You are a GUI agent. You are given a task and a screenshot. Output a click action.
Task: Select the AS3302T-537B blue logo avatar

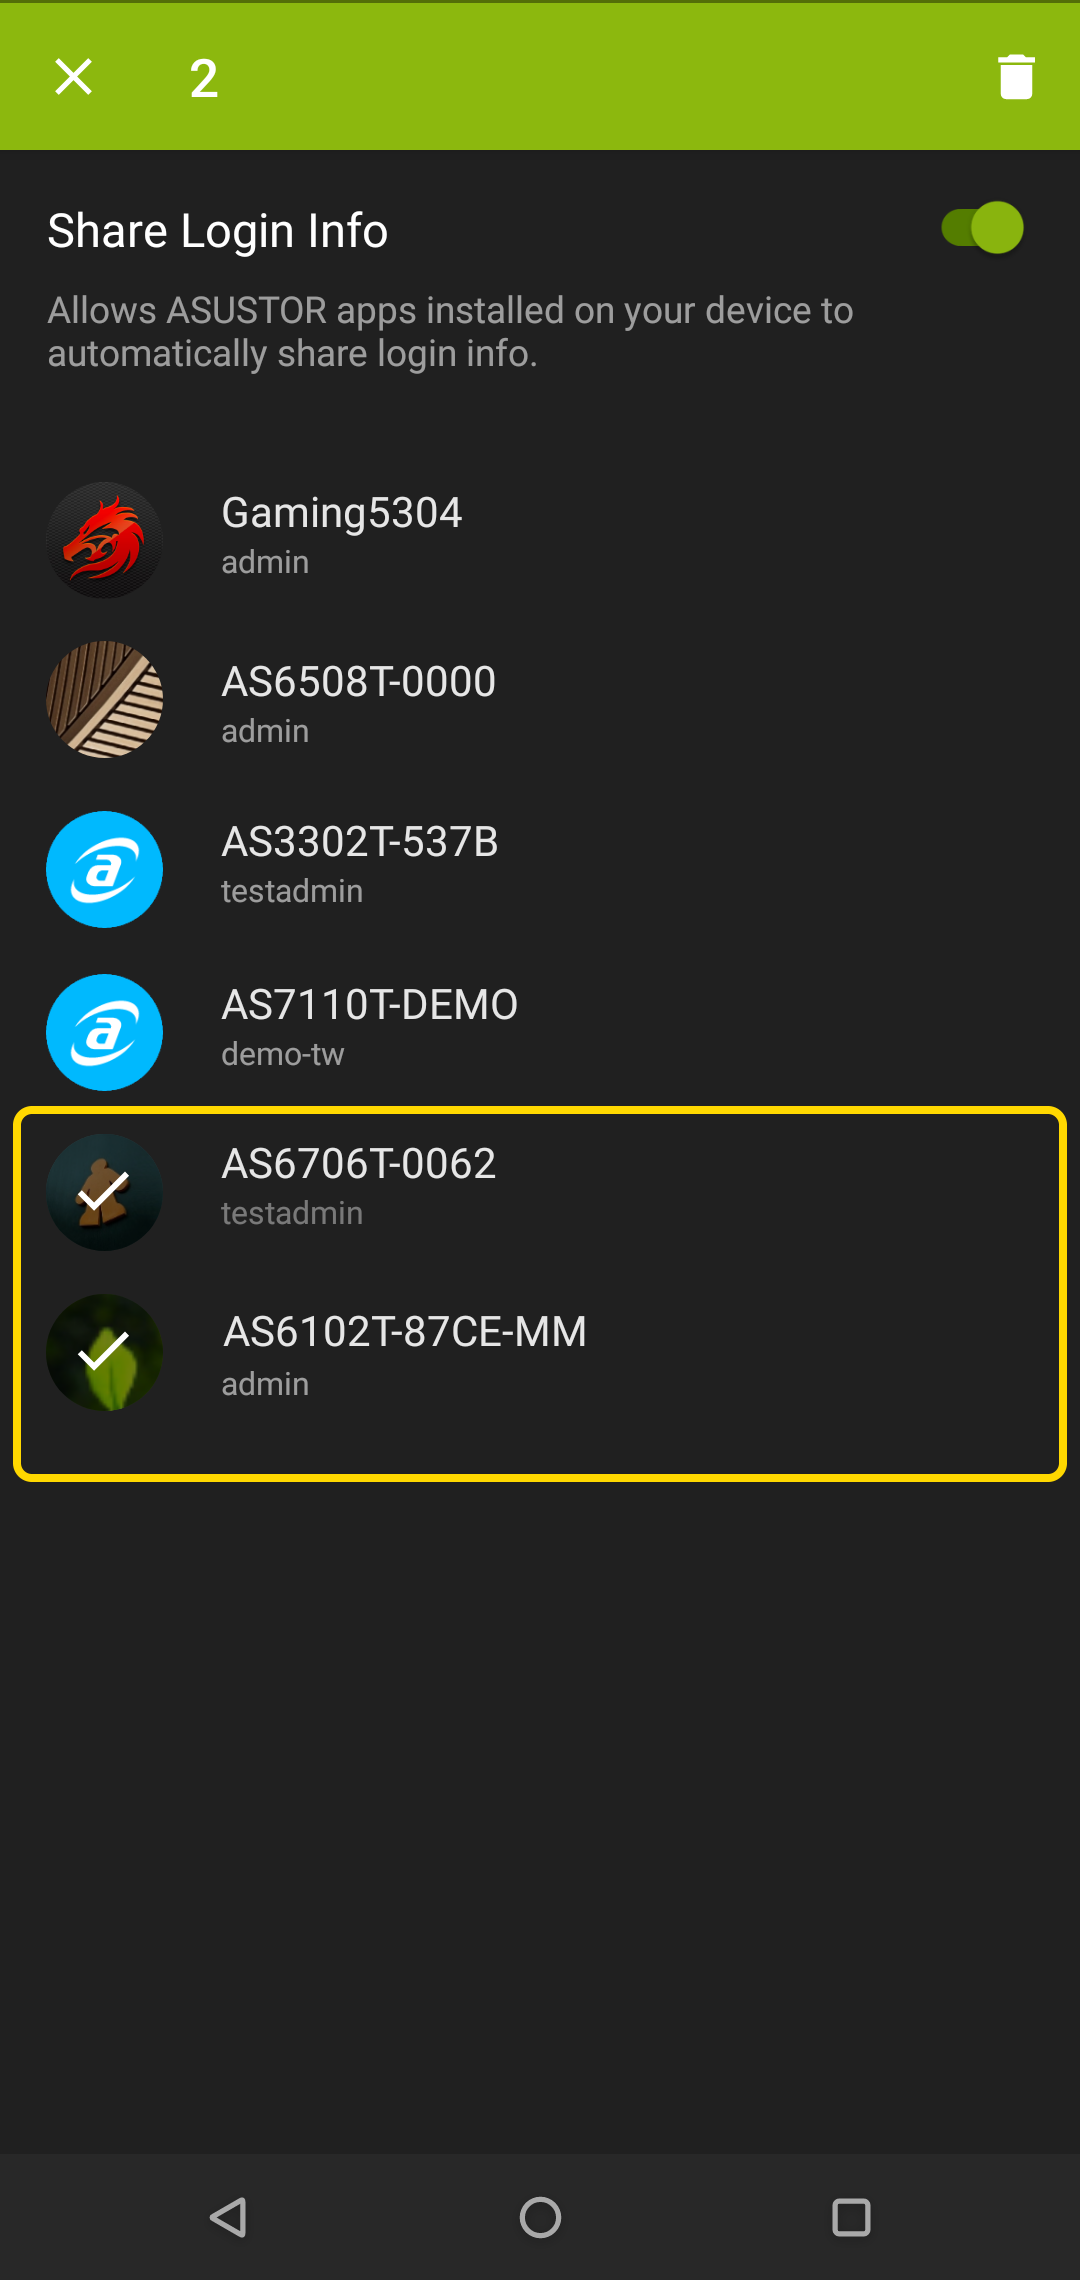[105, 869]
